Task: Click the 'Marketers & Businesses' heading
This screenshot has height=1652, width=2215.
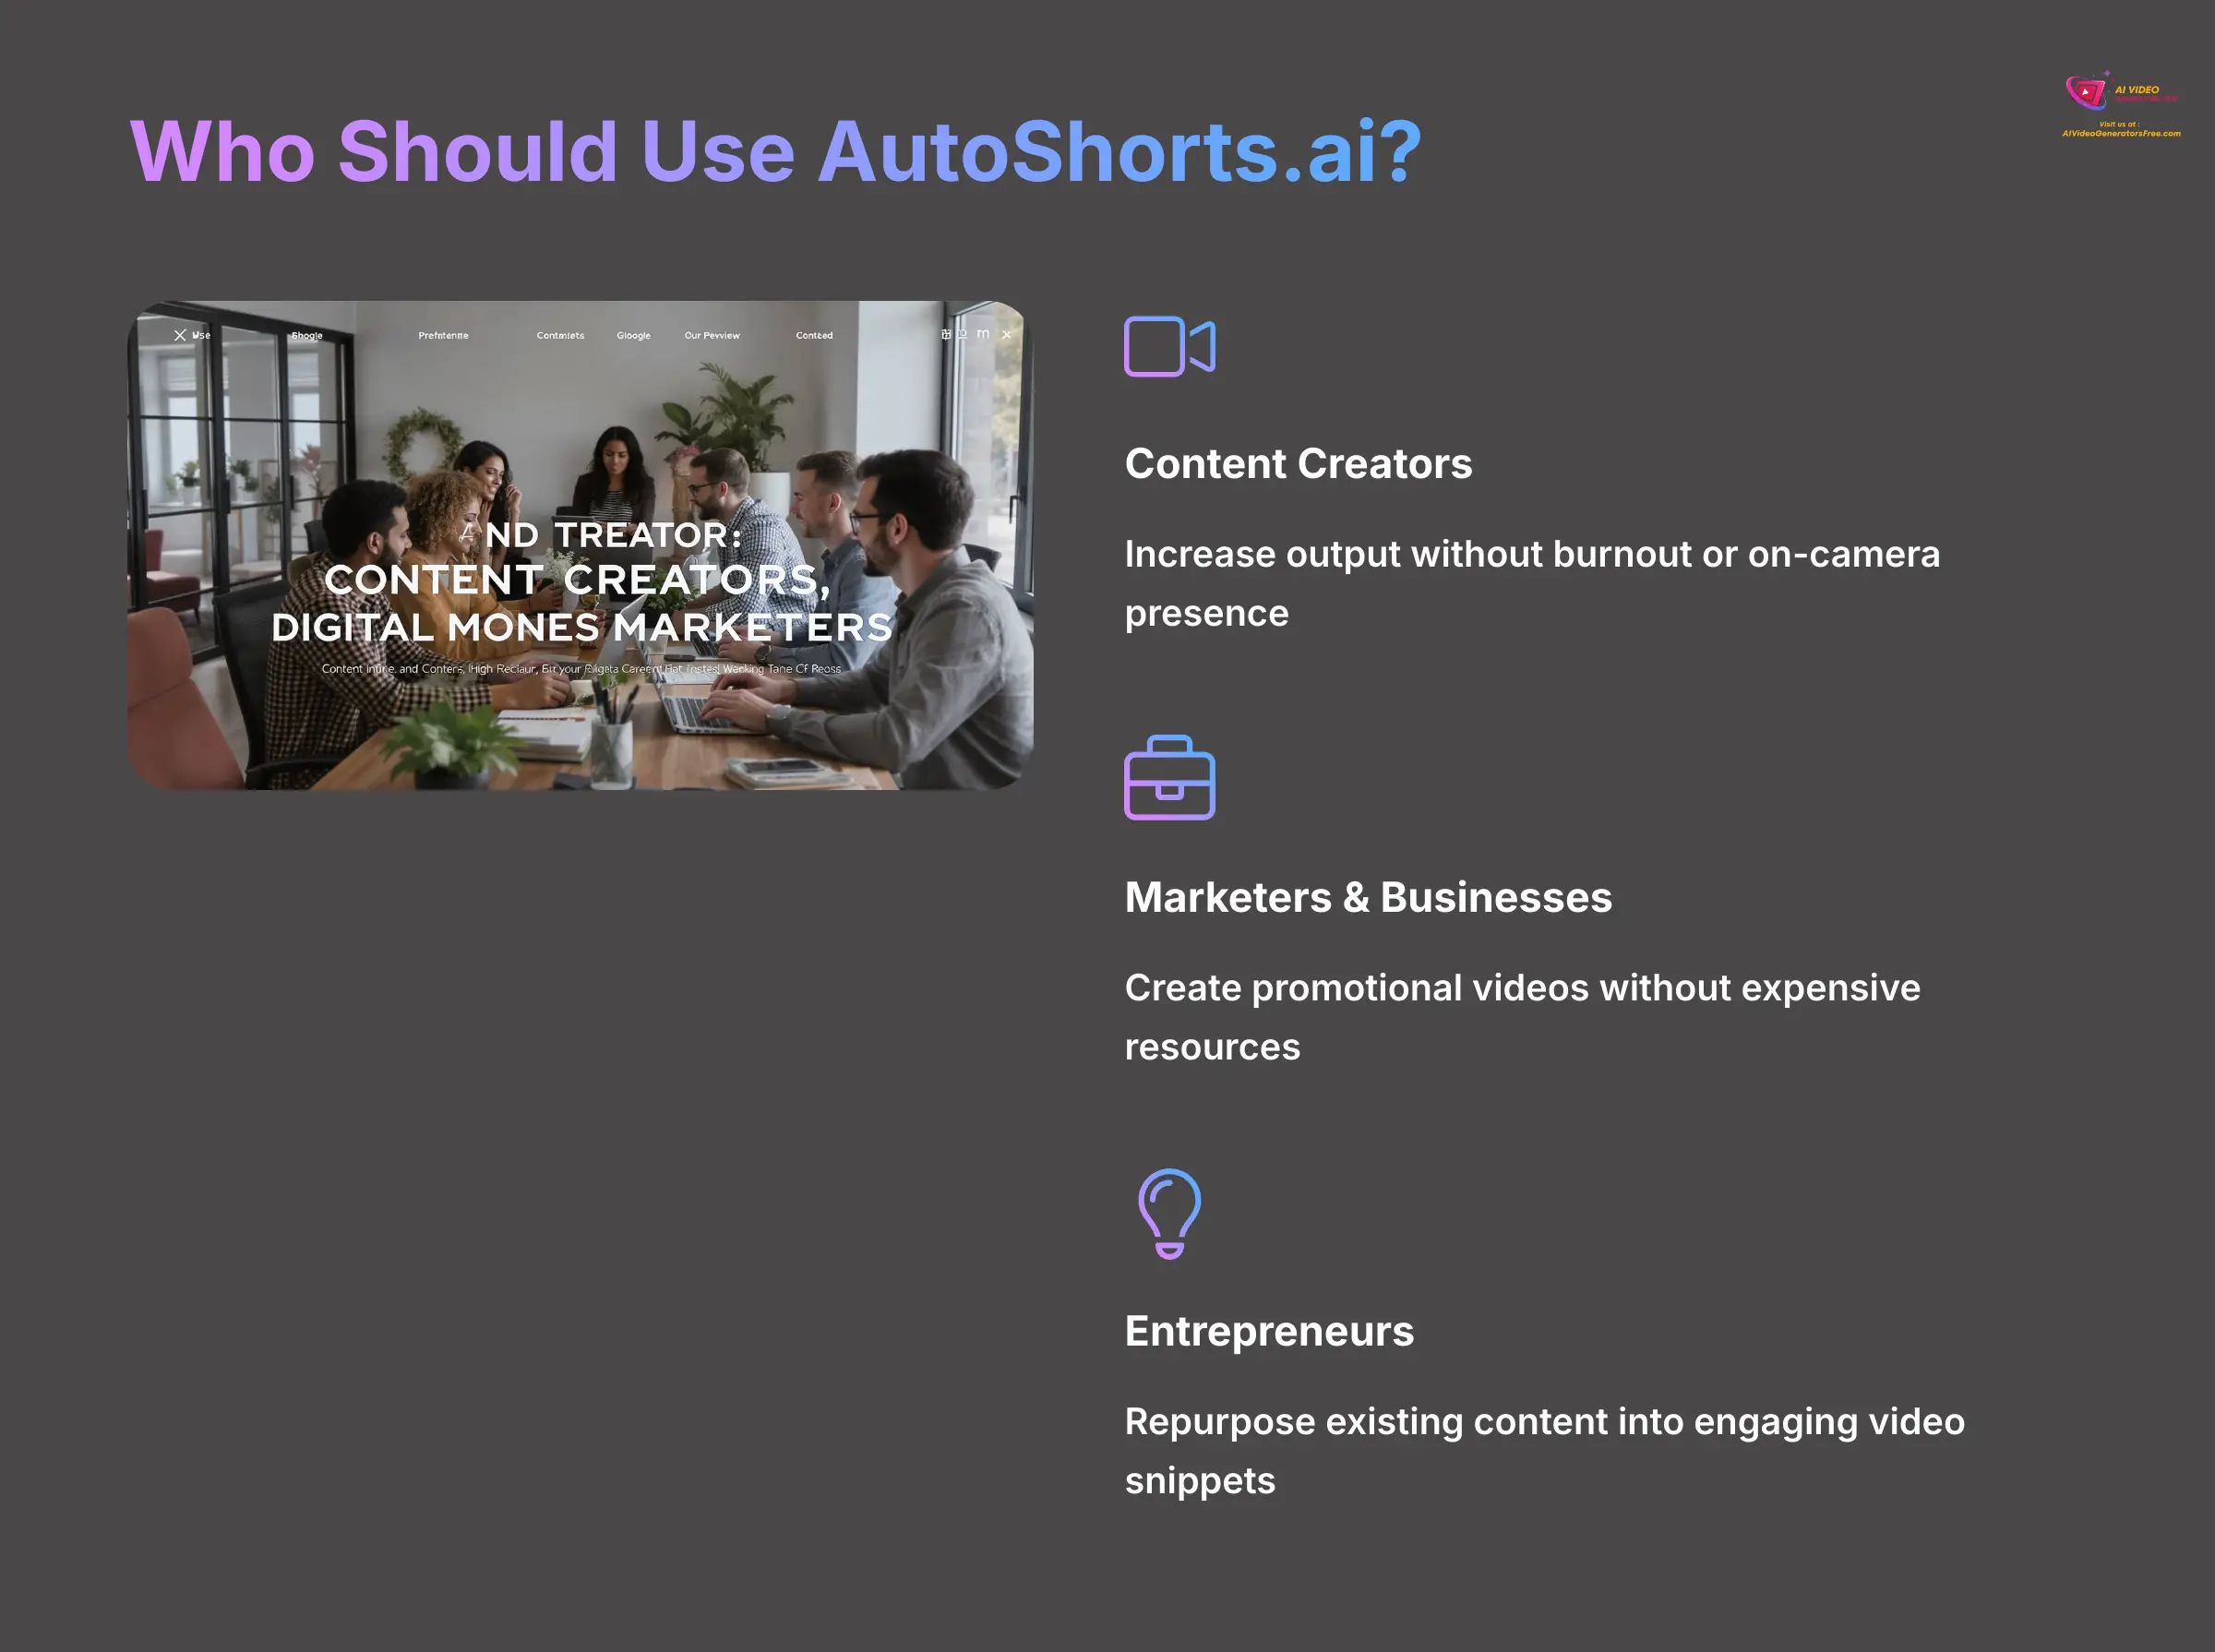Action: (1368, 897)
